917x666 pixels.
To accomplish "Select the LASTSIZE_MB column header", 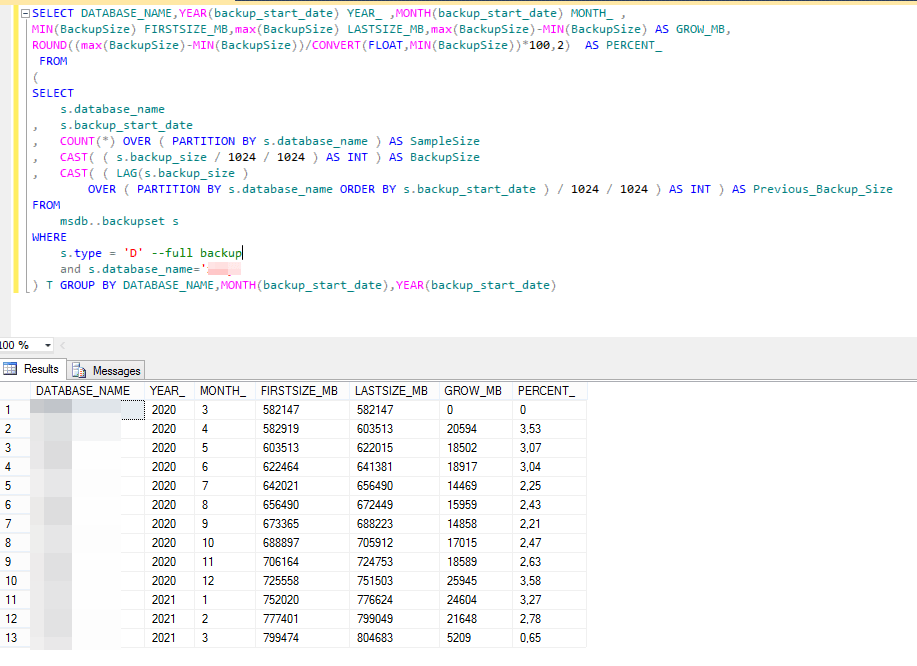I will coord(394,391).
